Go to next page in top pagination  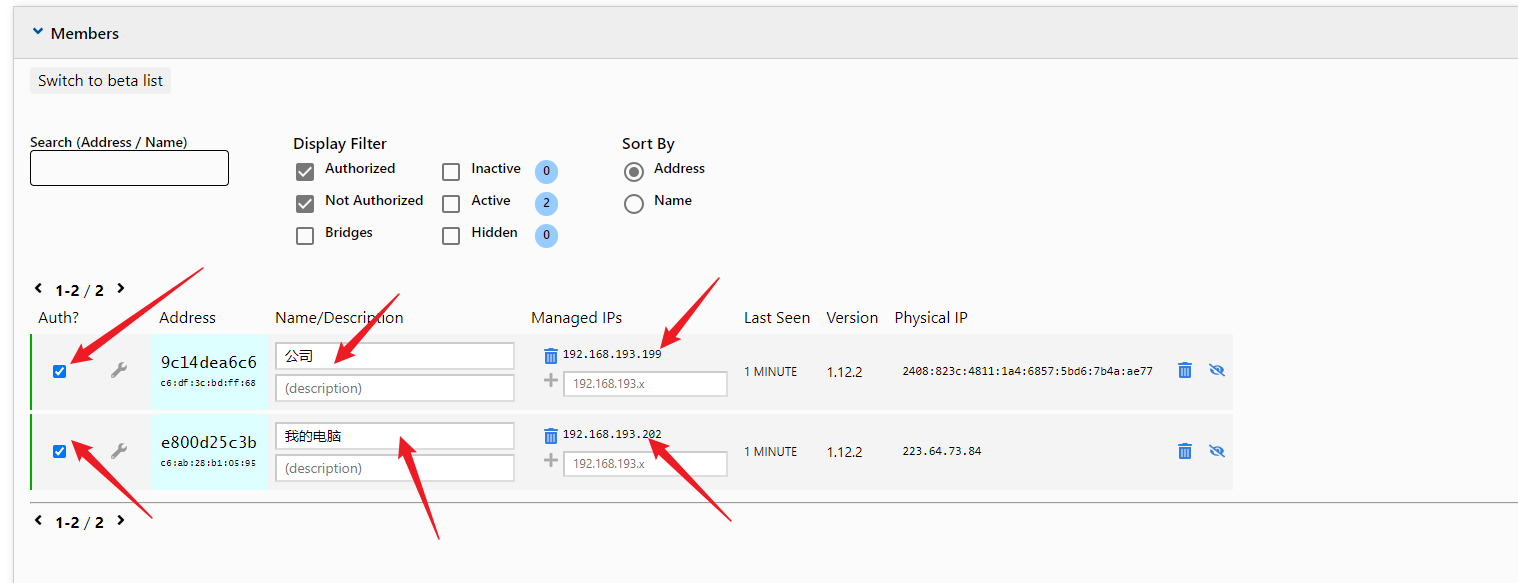[121, 288]
